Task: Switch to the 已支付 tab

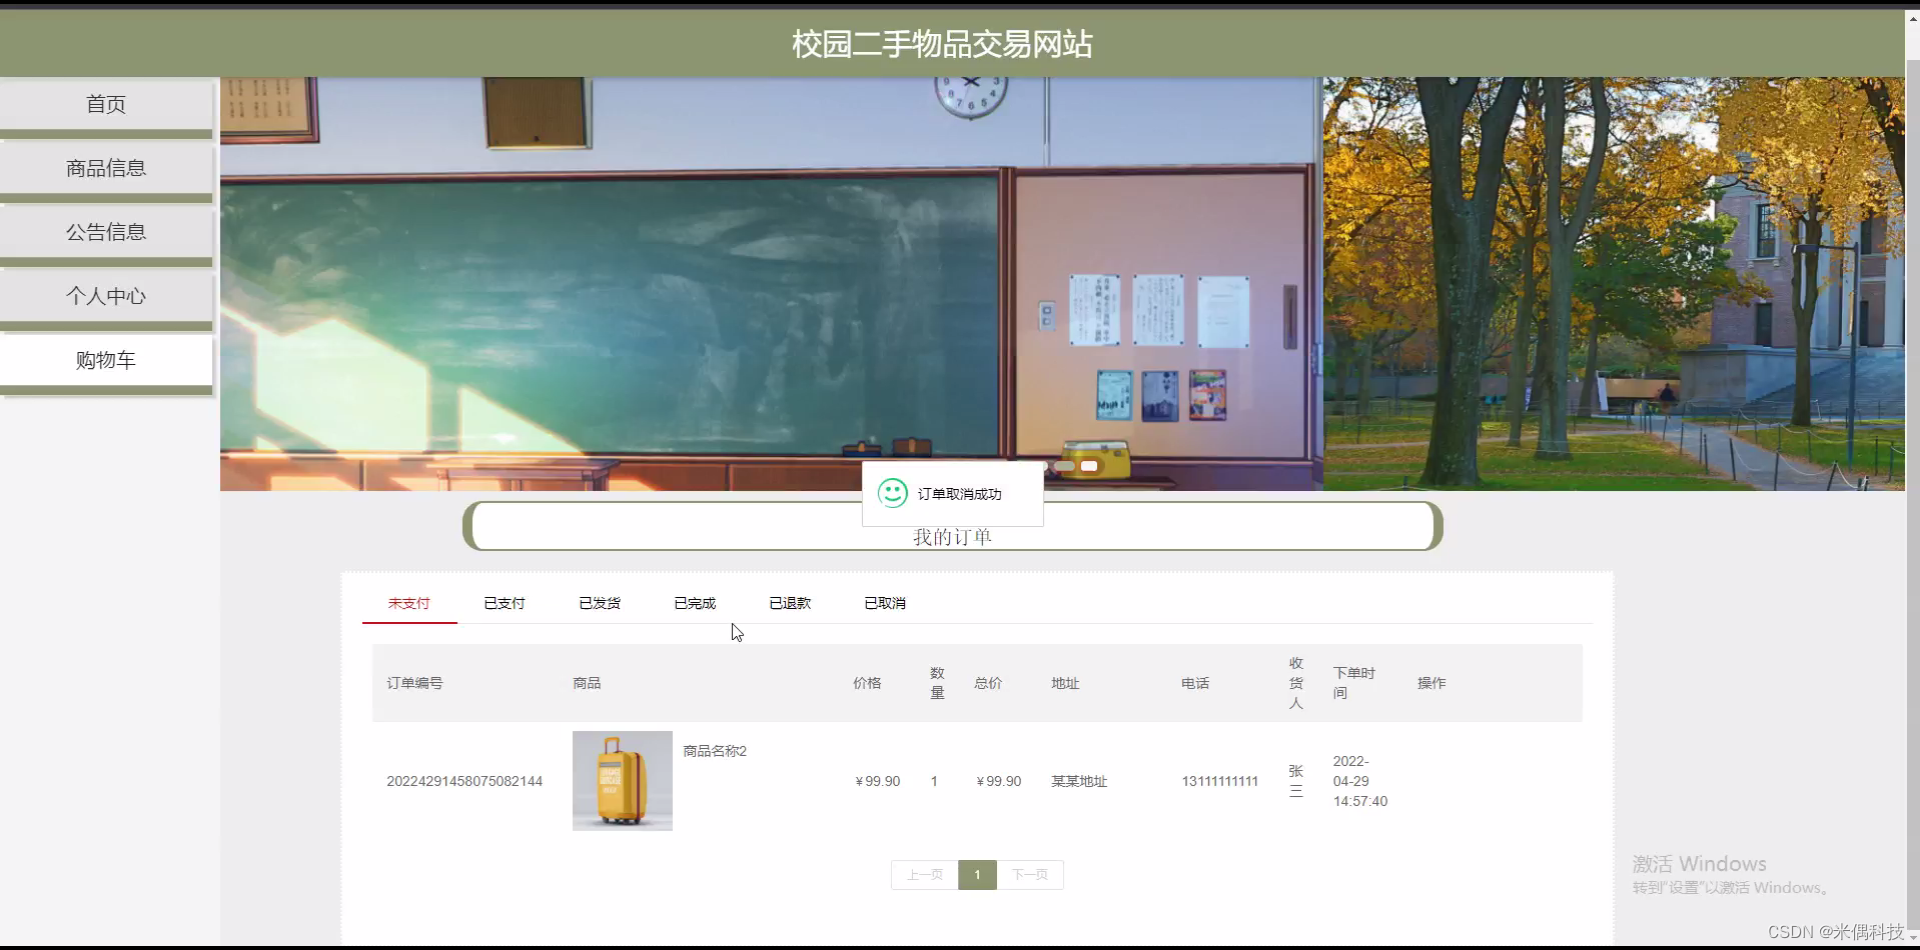Action: [503, 603]
